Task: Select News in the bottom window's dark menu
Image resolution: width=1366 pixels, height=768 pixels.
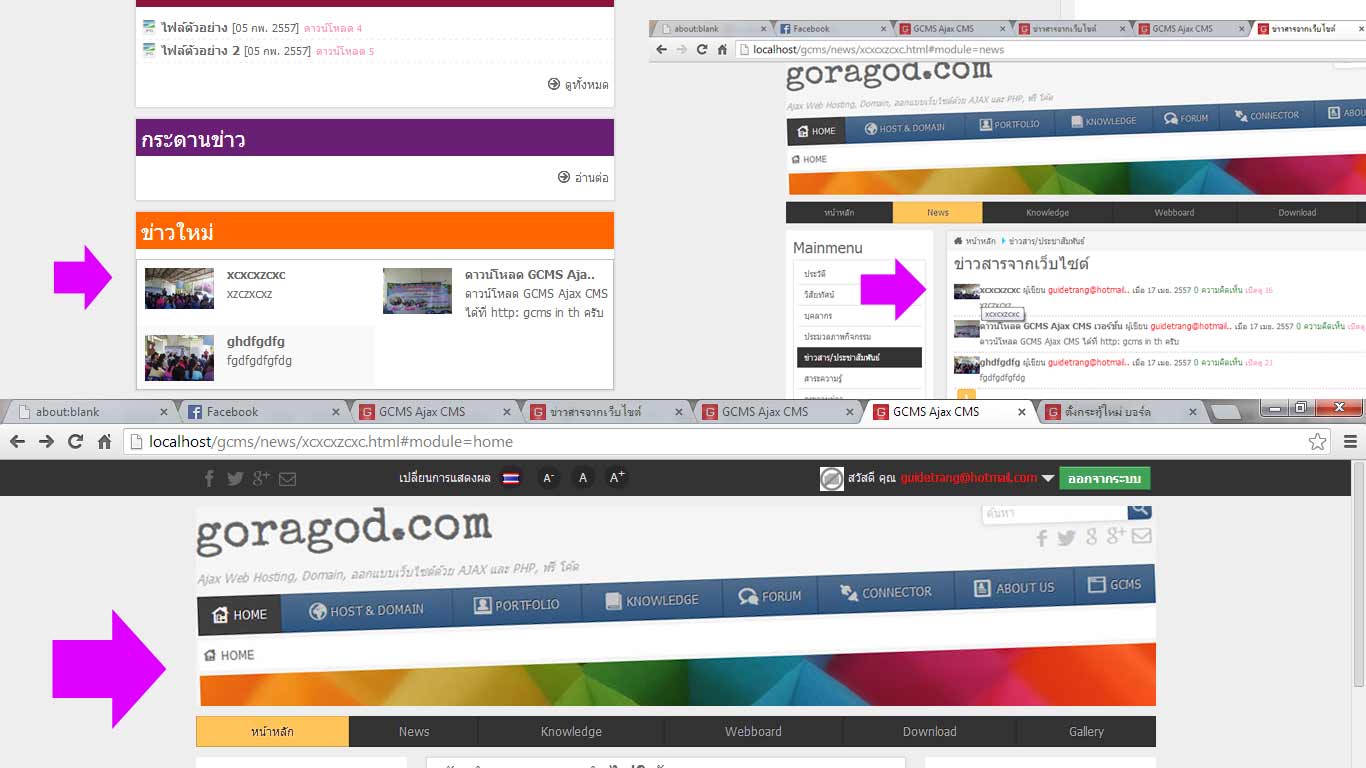Action: pyautogui.click(x=414, y=732)
